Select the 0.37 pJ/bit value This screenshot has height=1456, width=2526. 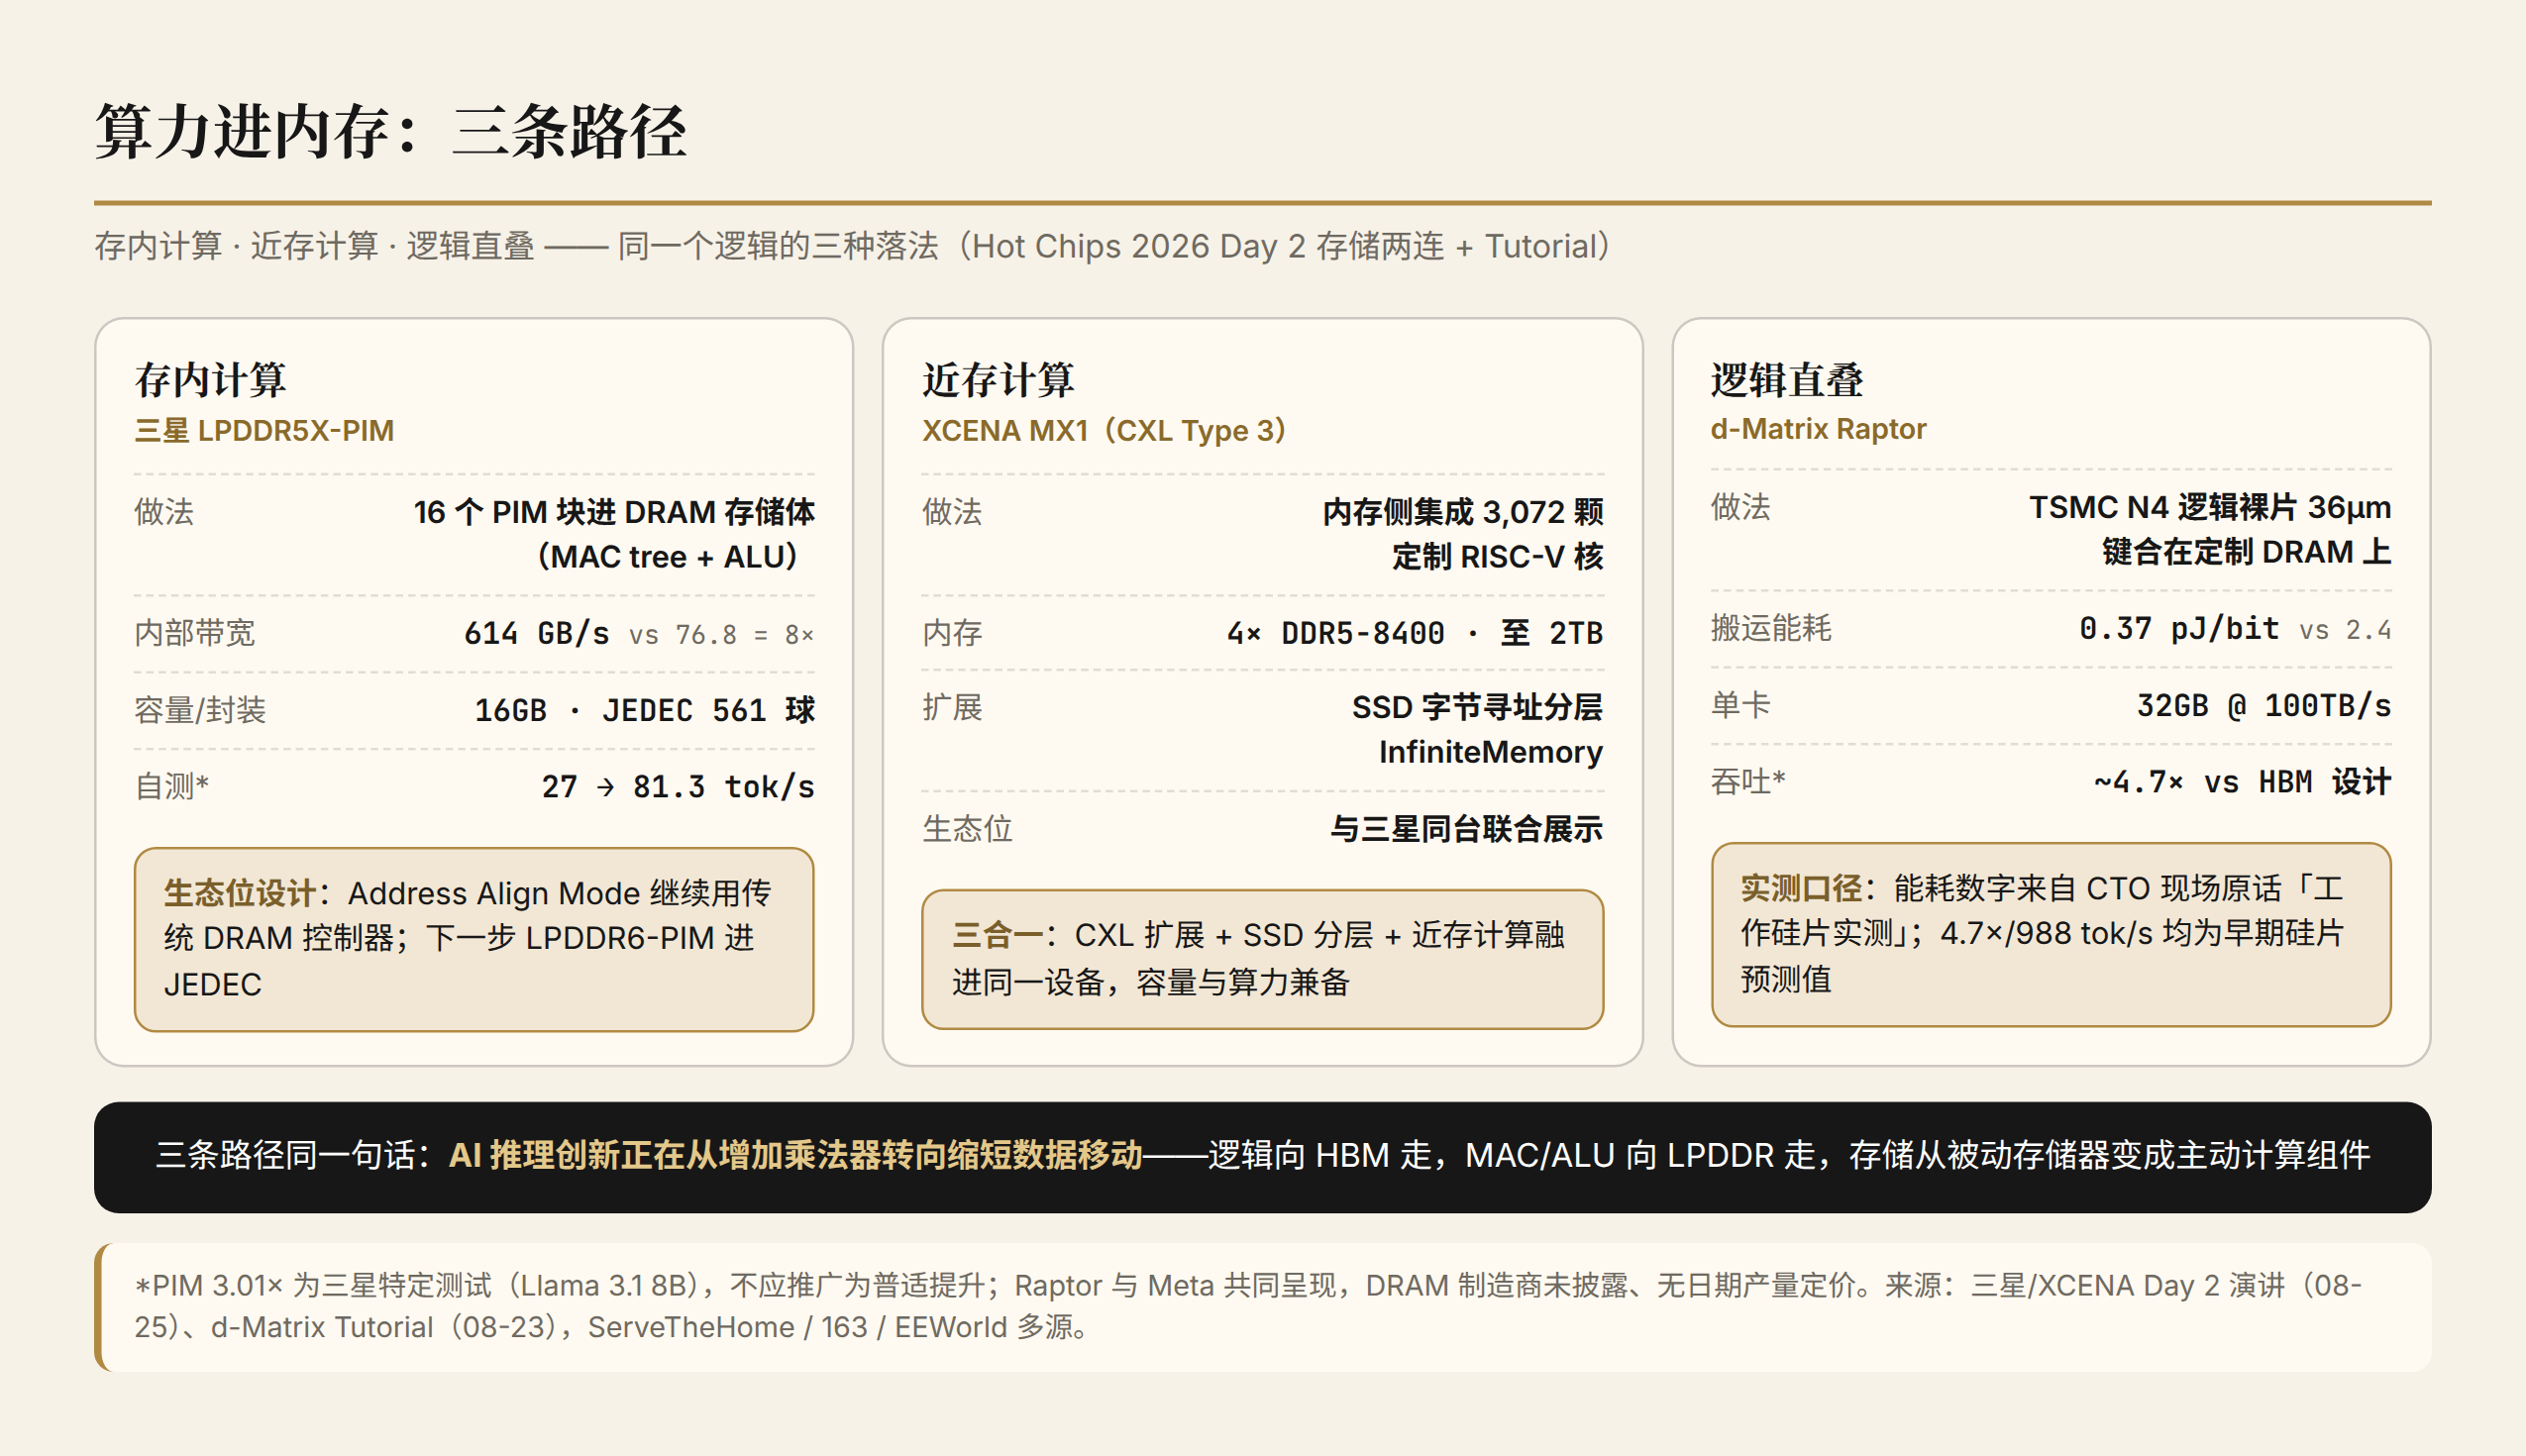pyautogui.click(x=2179, y=628)
